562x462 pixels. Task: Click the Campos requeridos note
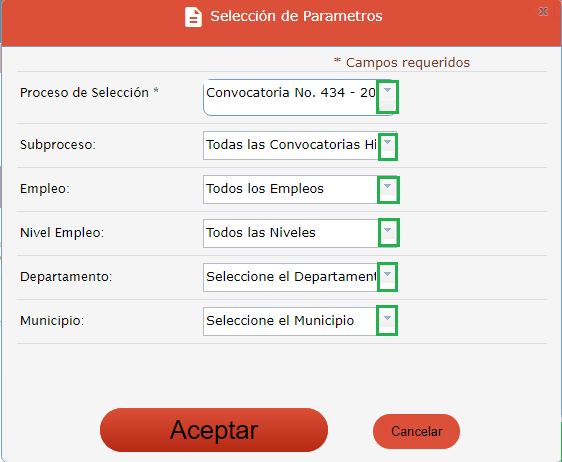(x=402, y=63)
